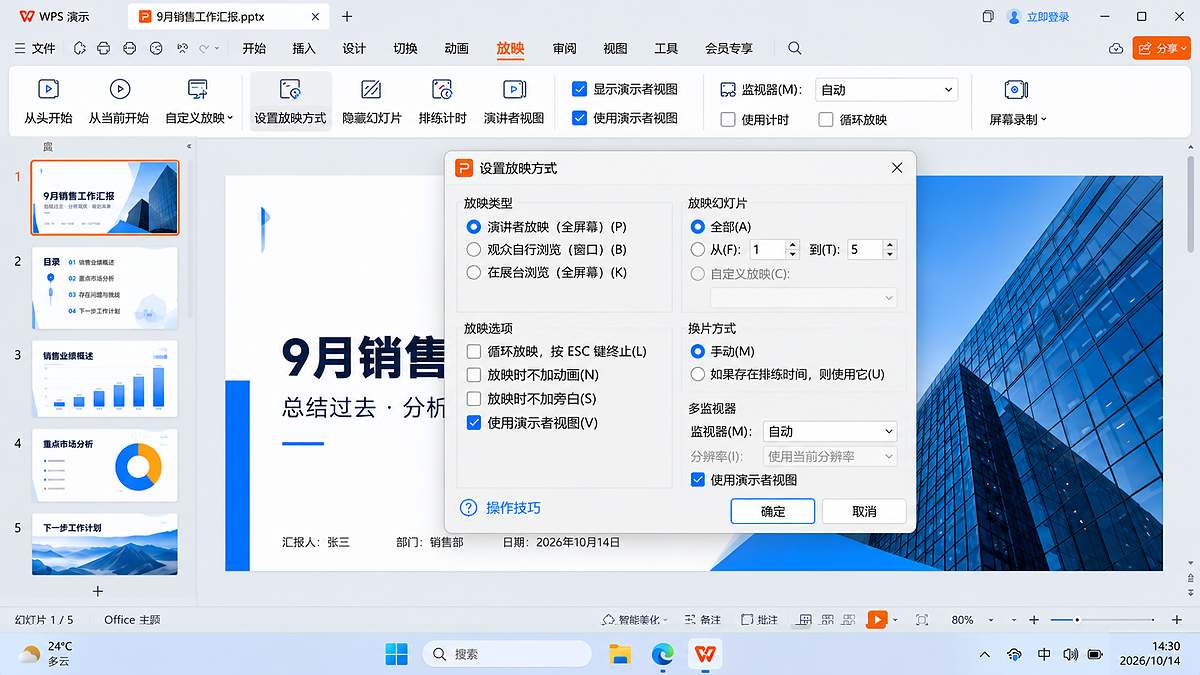Open the 分享 dropdown arrow
Screen dimensions: 1200x675
pos(1184,48)
